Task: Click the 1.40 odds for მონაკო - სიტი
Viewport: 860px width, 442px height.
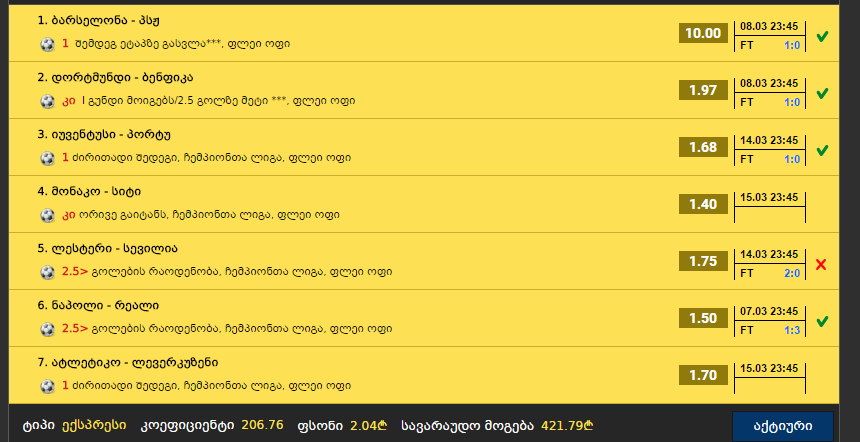Action: coord(703,204)
